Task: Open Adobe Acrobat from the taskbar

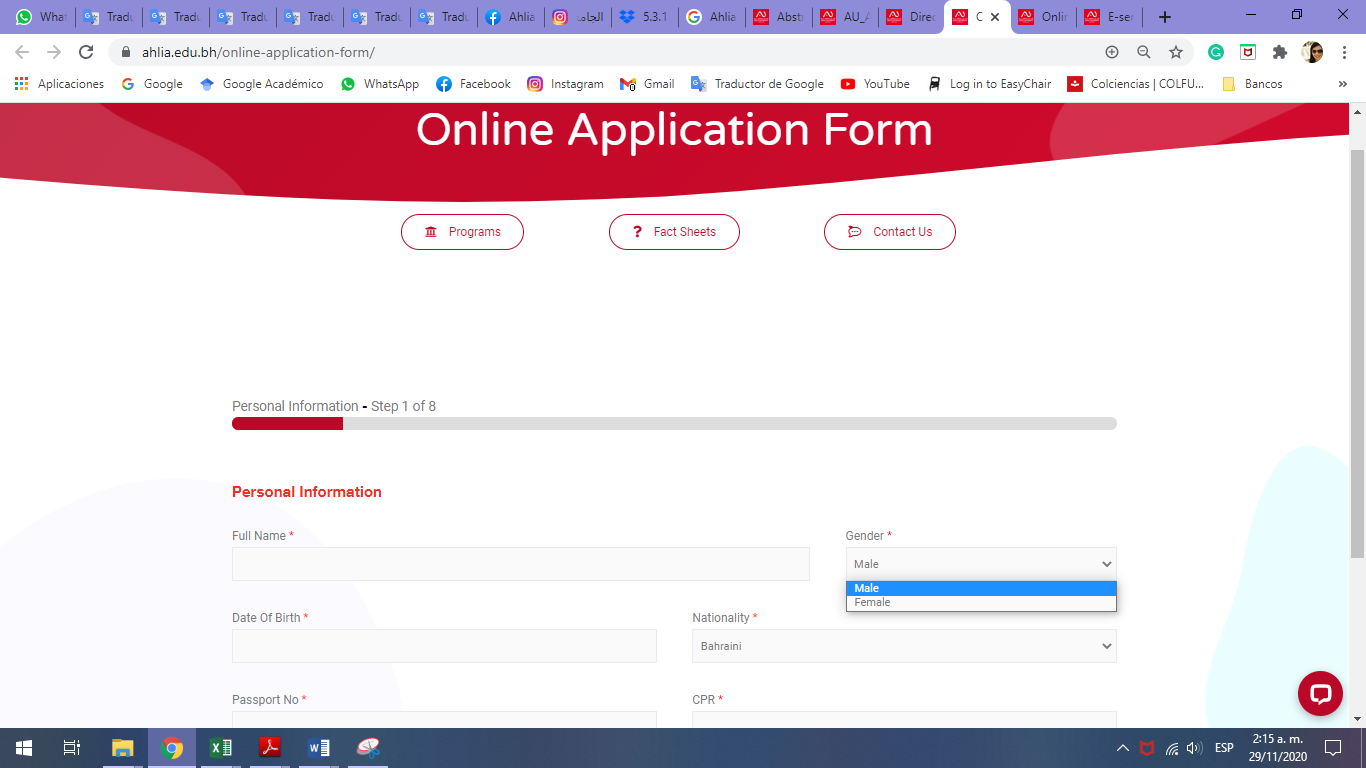Action: point(269,747)
